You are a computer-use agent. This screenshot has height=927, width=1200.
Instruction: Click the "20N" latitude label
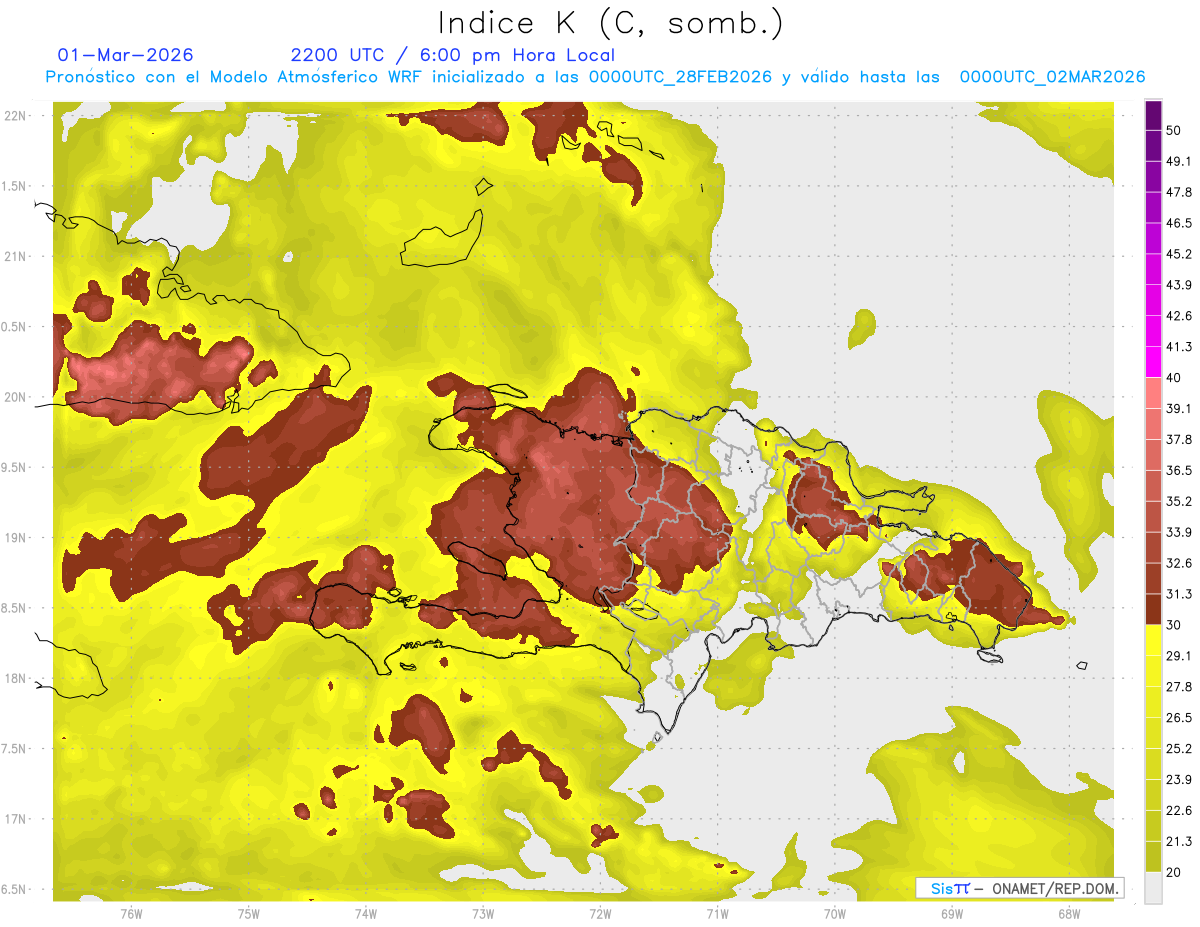tap(14, 397)
